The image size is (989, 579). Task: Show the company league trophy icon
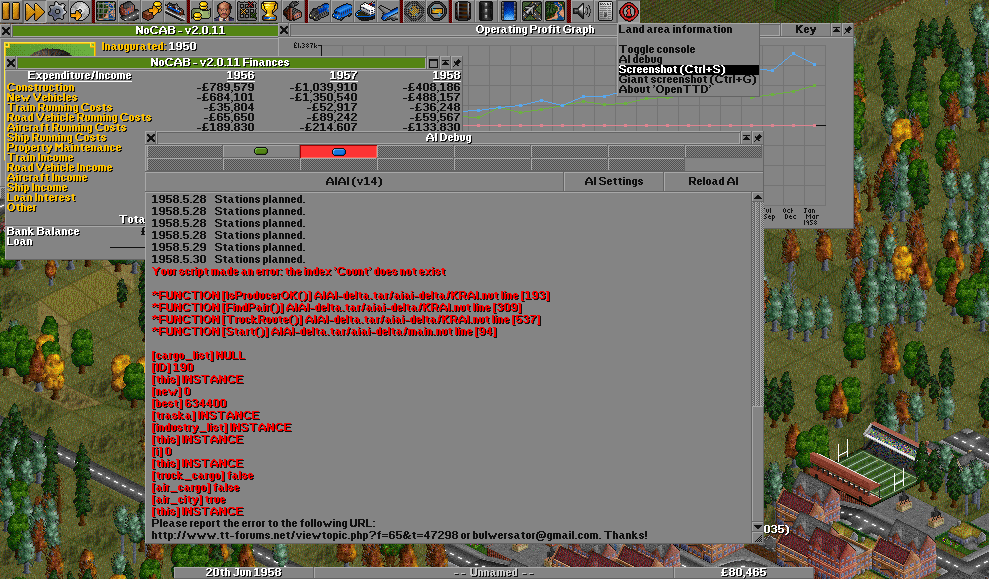(269, 11)
